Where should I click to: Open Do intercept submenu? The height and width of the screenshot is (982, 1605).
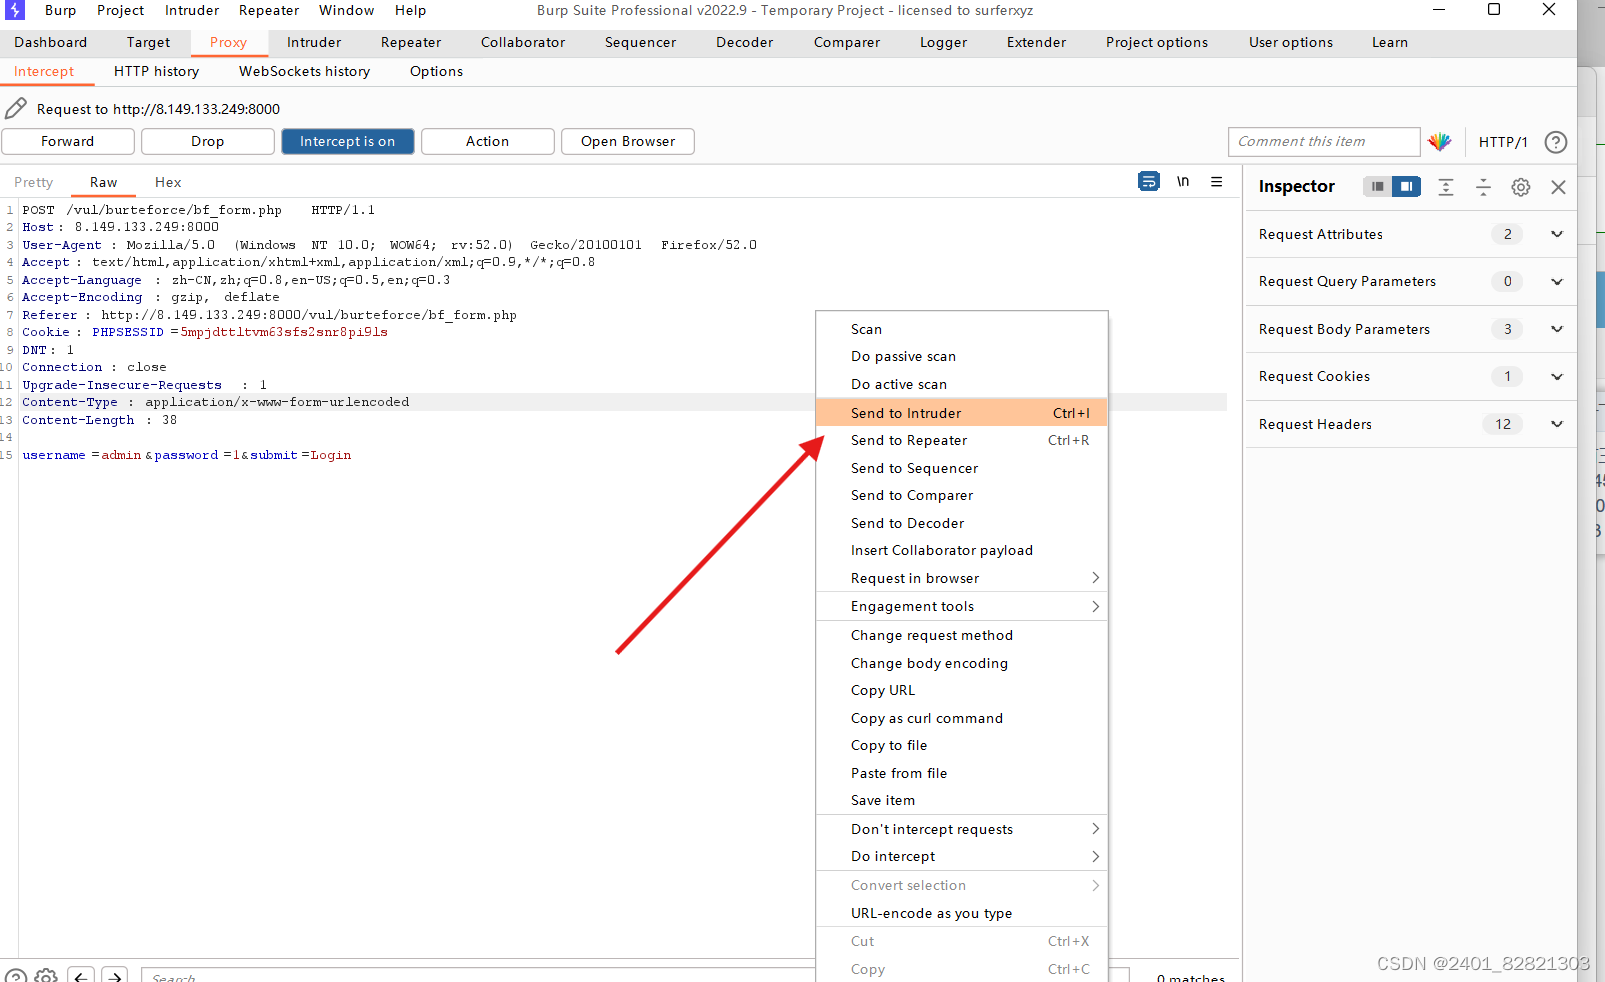(962, 856)
